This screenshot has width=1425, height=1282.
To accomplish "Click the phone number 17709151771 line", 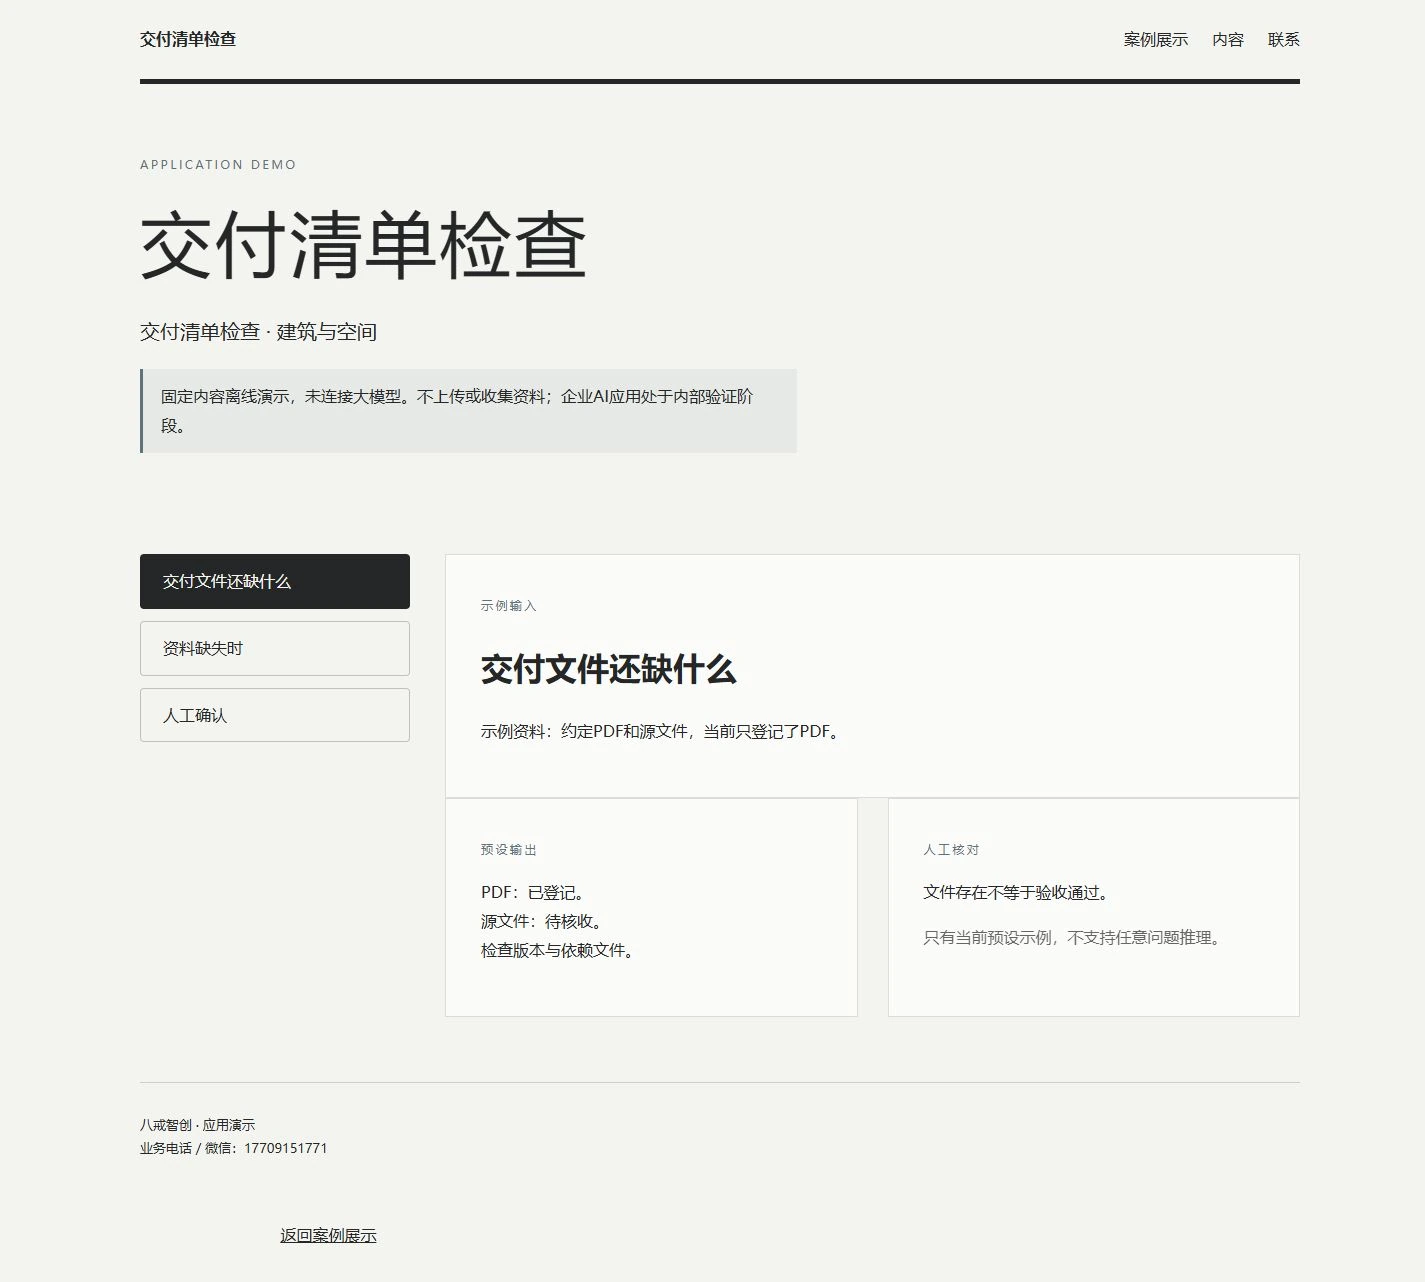I will [234, 1148].
